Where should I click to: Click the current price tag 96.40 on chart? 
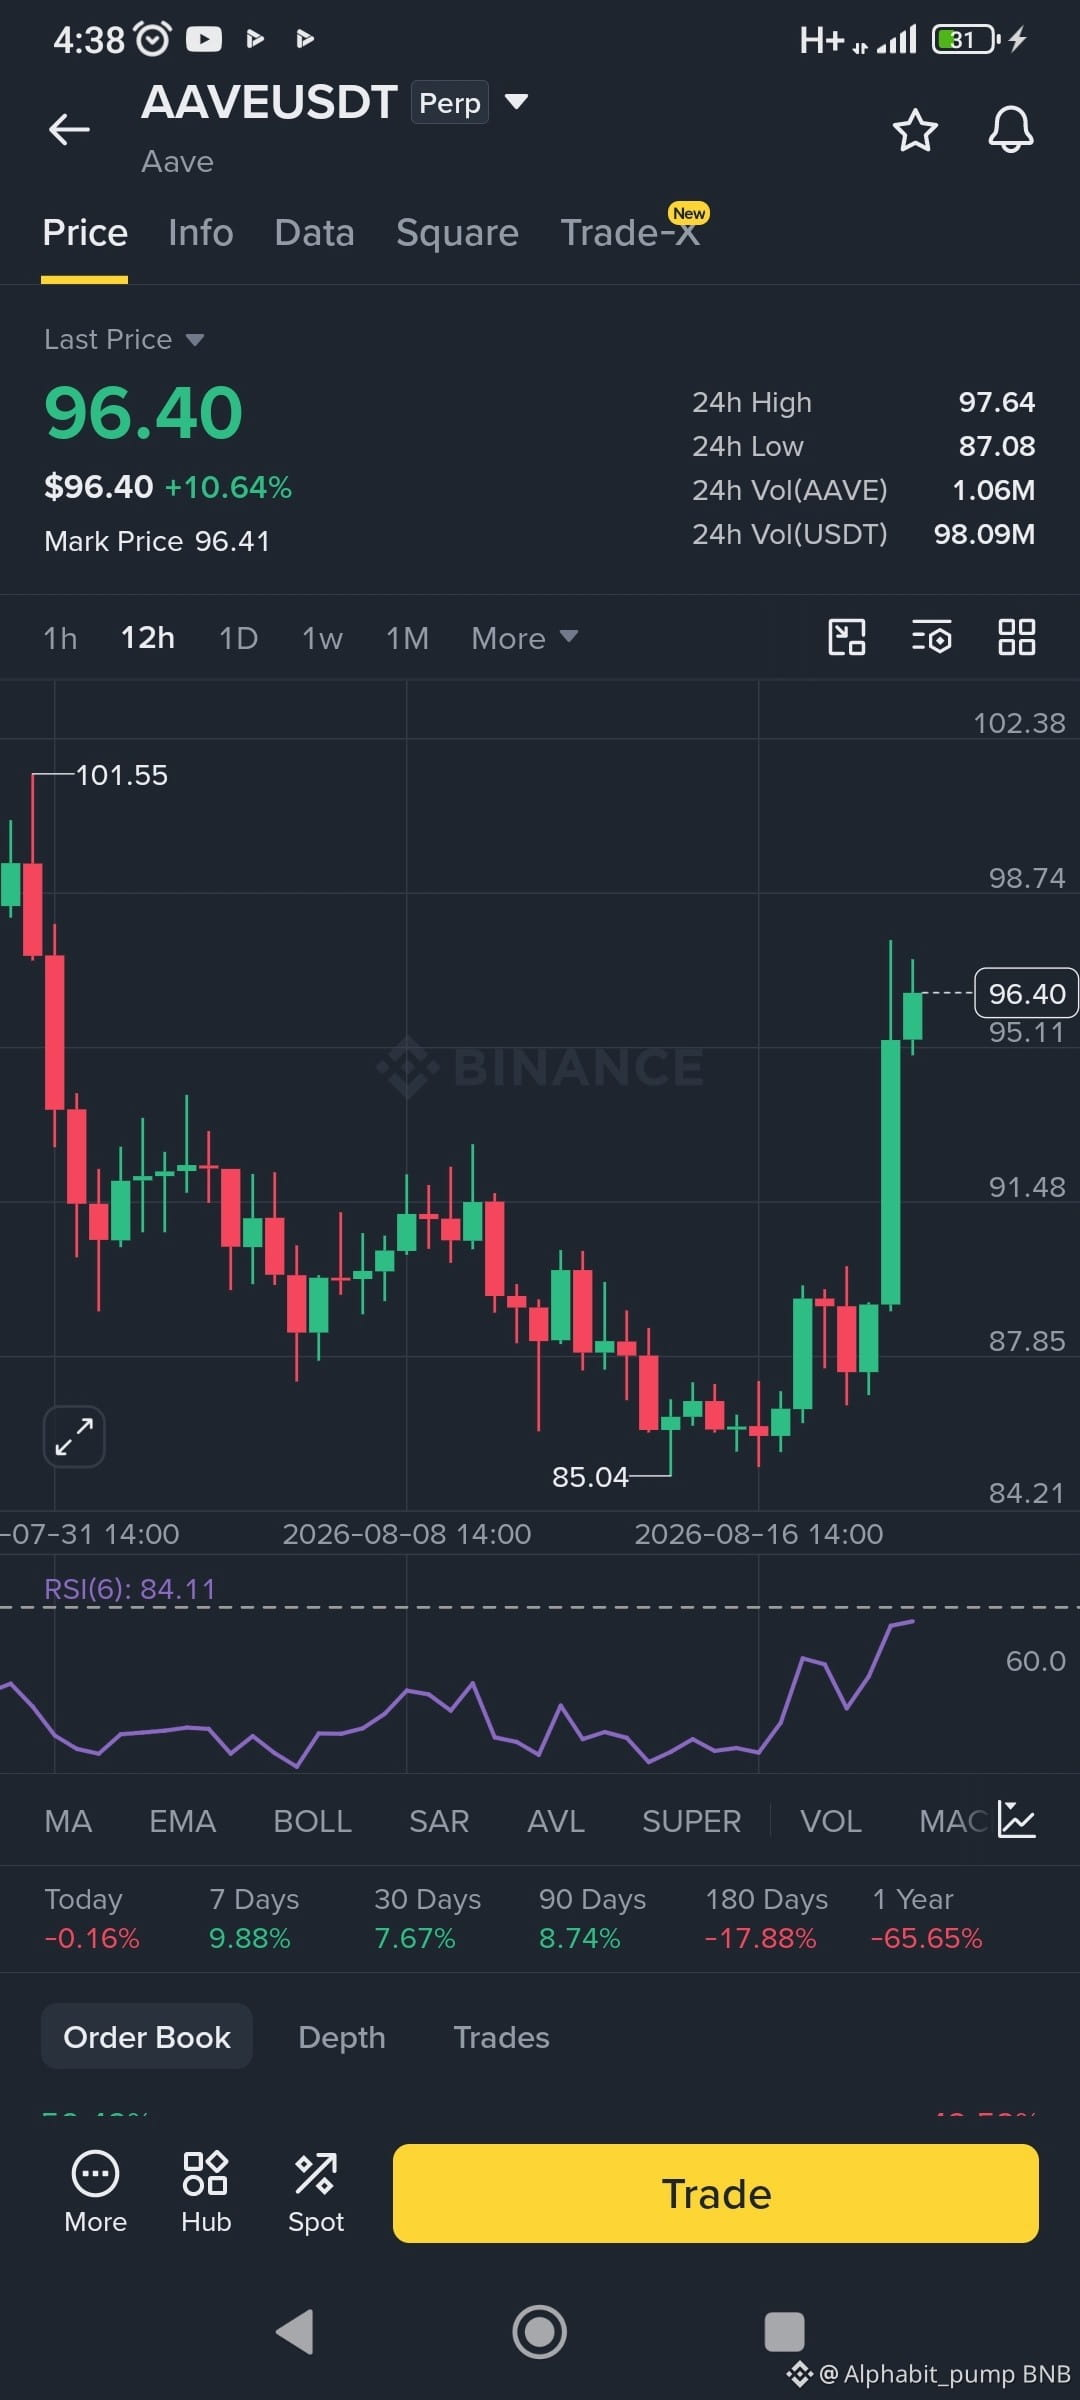coord(1026,993)
